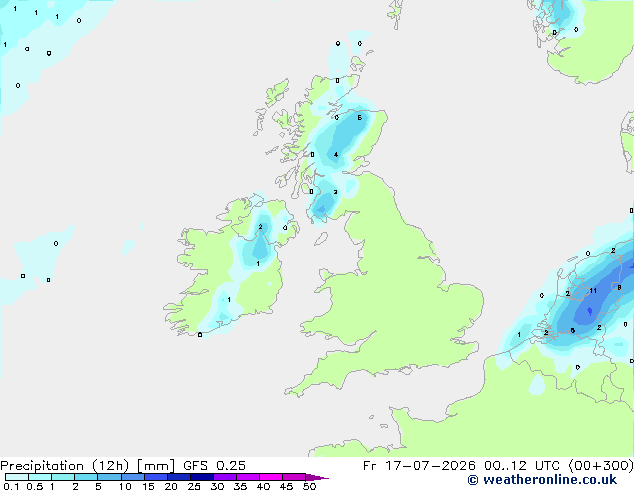Click the 'Precipitation (12h) [mm]' title text

[x=87, y=466]
